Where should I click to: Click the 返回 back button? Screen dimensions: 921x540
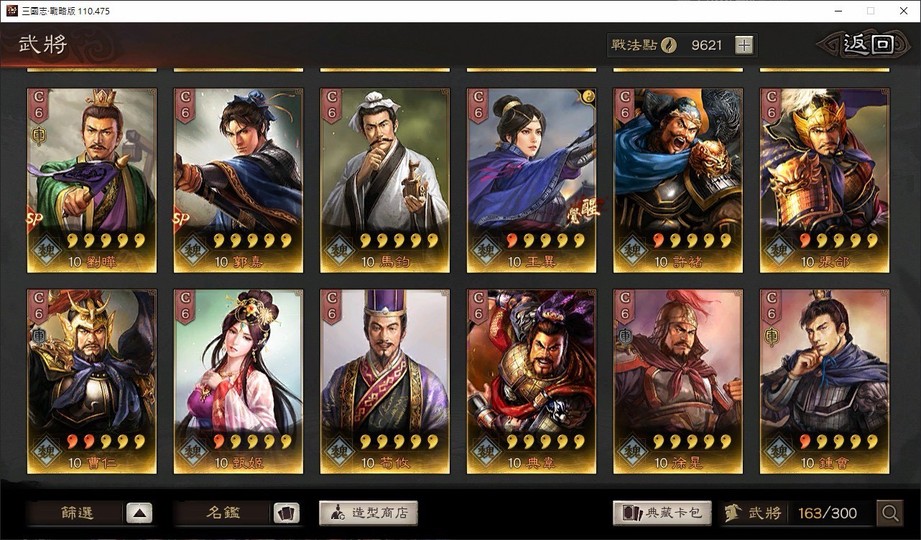pyautogui.click(x=868, y=44)
